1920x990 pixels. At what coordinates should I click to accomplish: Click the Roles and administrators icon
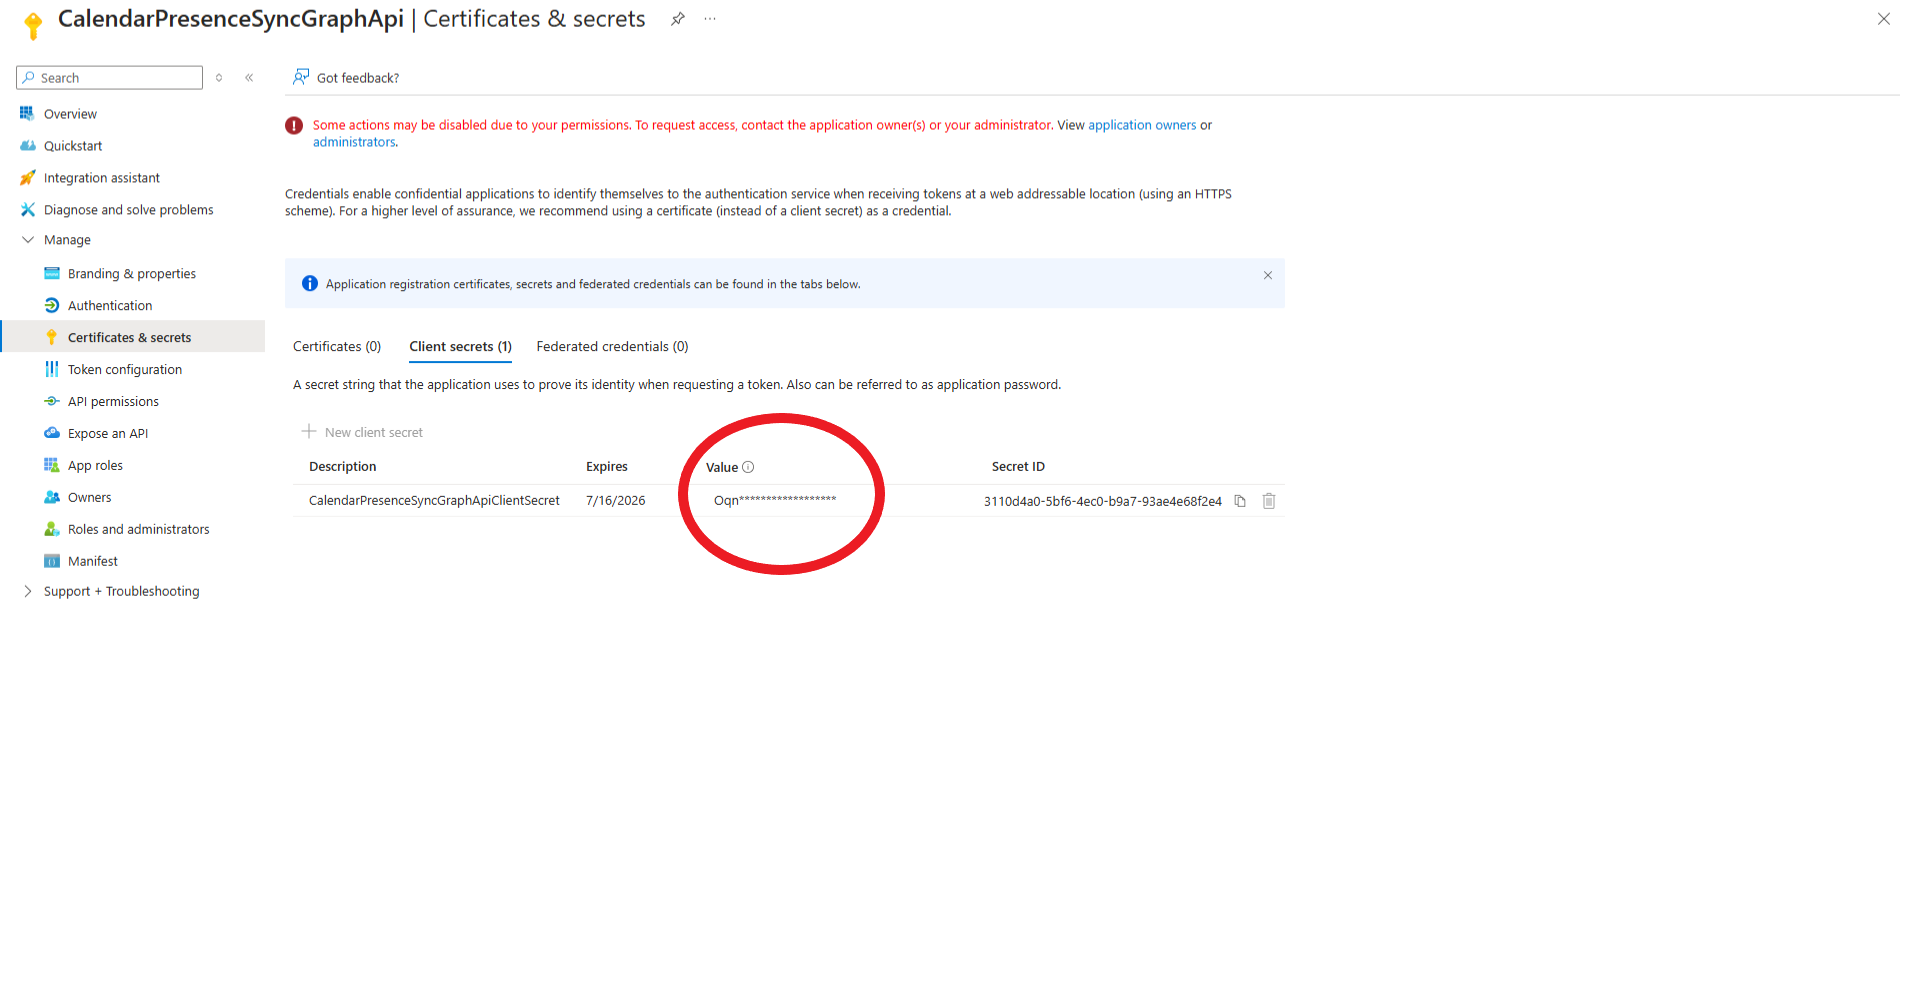52,529
